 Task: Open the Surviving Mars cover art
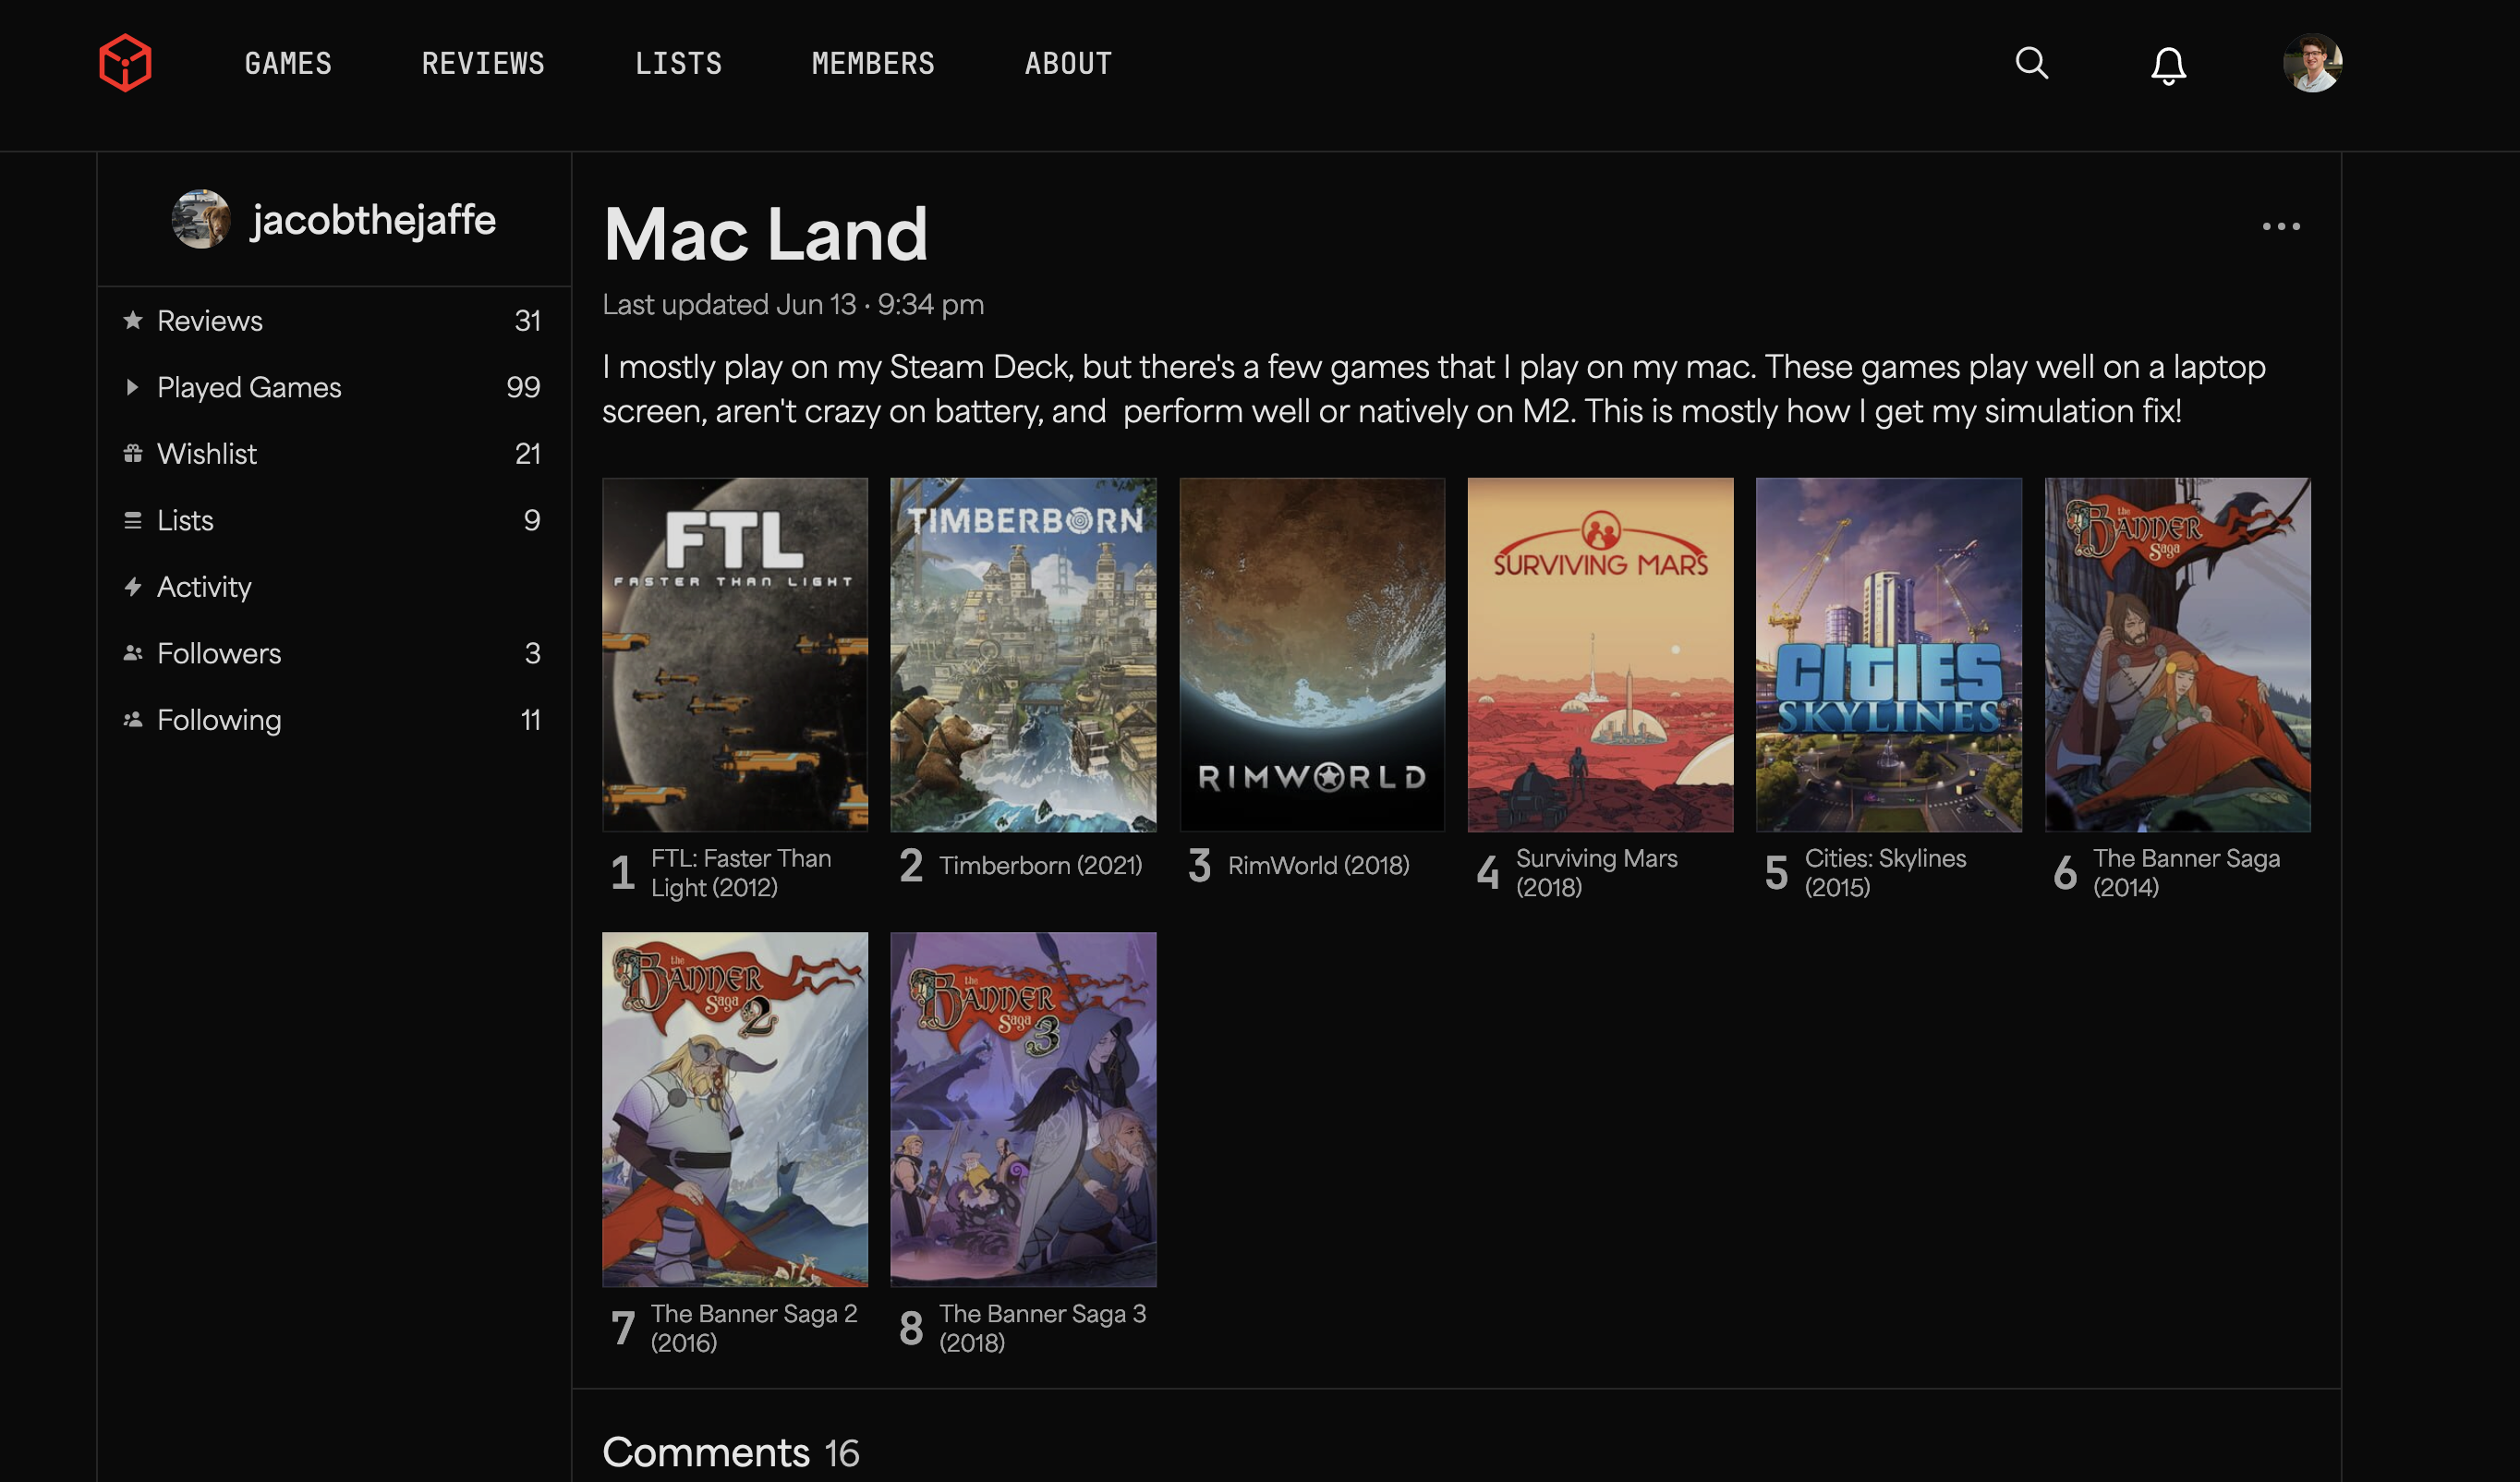point(1600,654)
